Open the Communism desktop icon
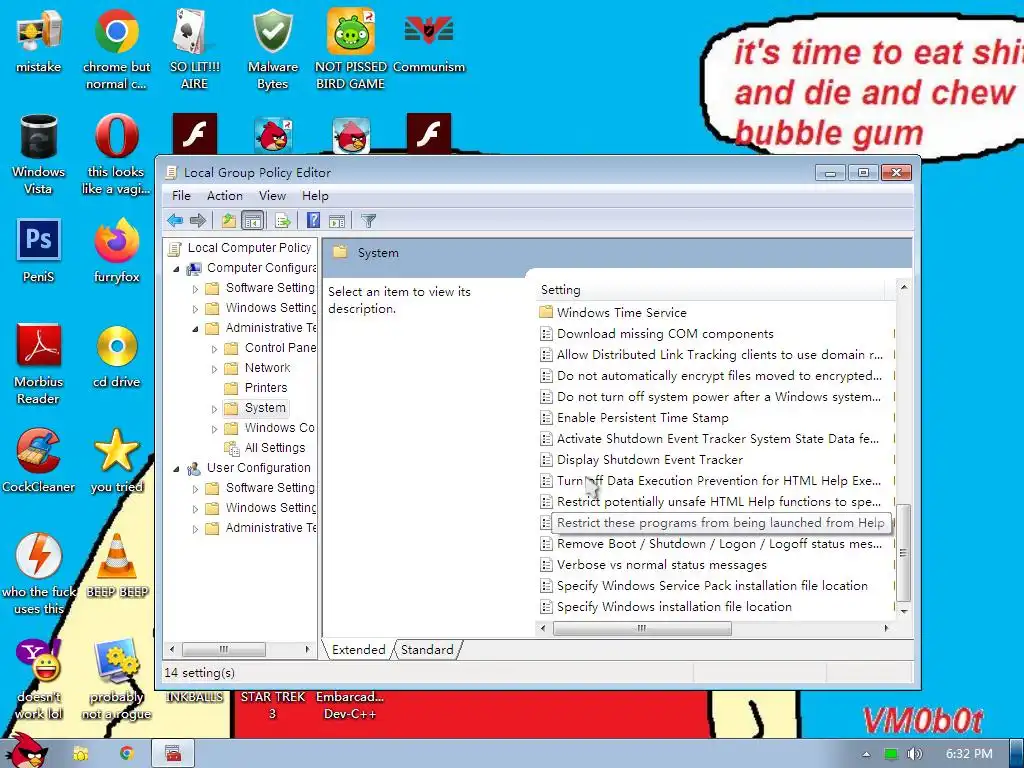 429,42
